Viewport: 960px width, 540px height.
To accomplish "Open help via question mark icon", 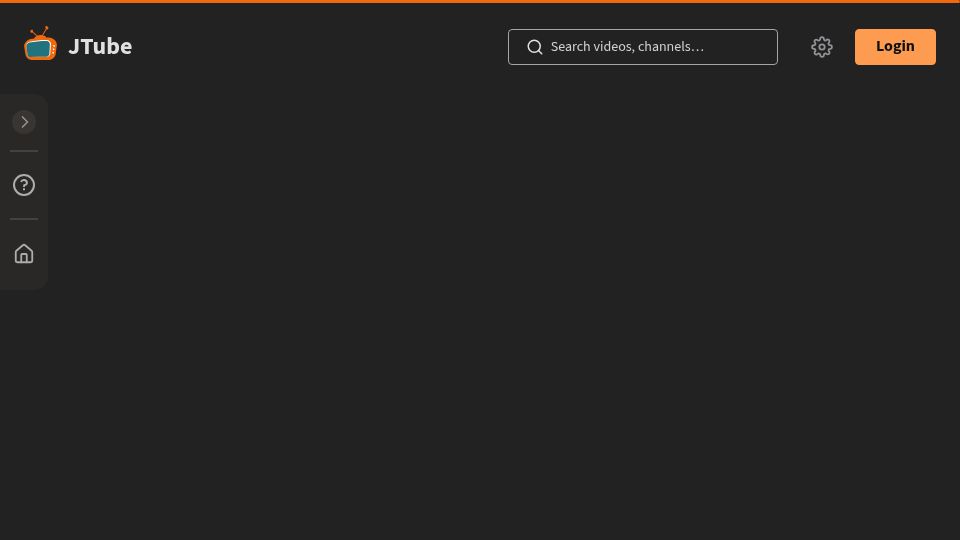I will [x=24, y=185].
